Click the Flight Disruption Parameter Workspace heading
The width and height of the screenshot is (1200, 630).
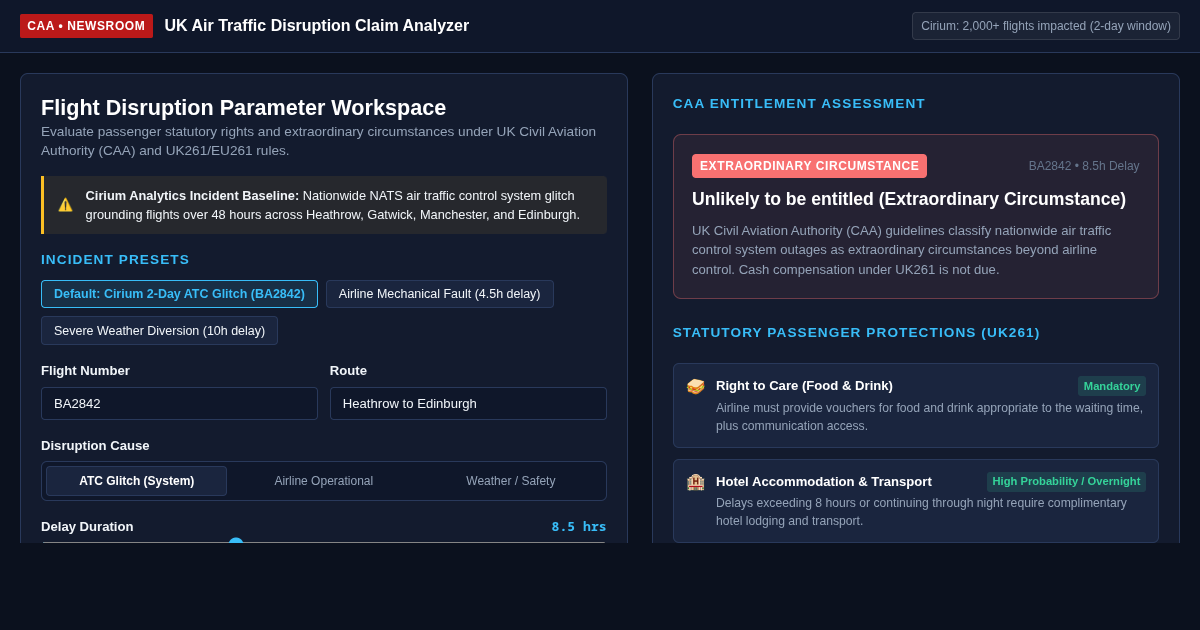tap(244, 108)
